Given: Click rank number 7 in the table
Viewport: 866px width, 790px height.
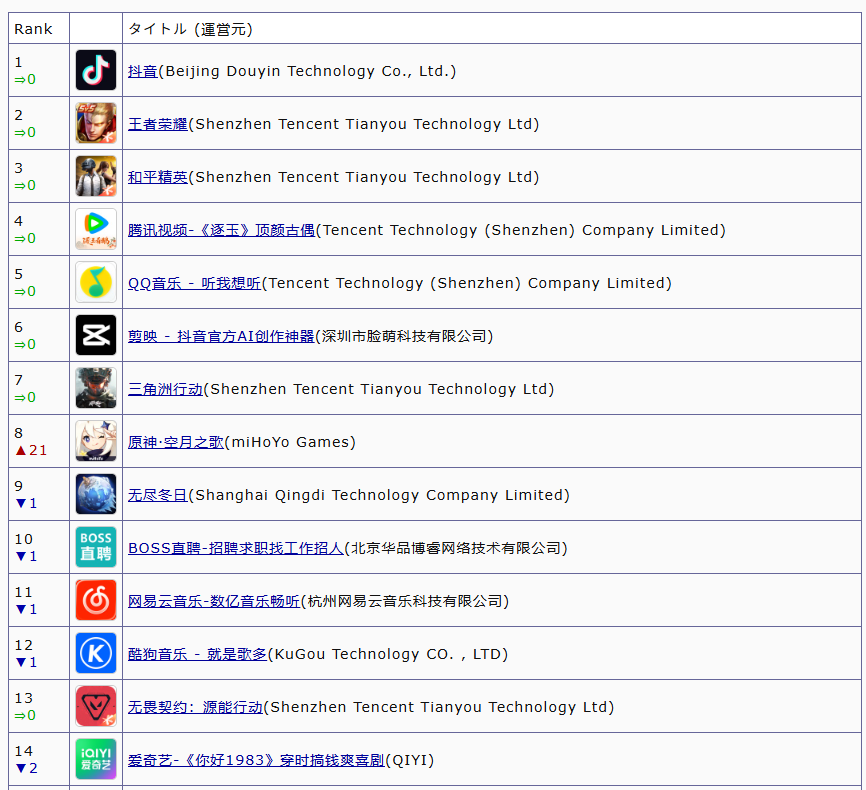Looking at the screenshot, I should [19, 380].
